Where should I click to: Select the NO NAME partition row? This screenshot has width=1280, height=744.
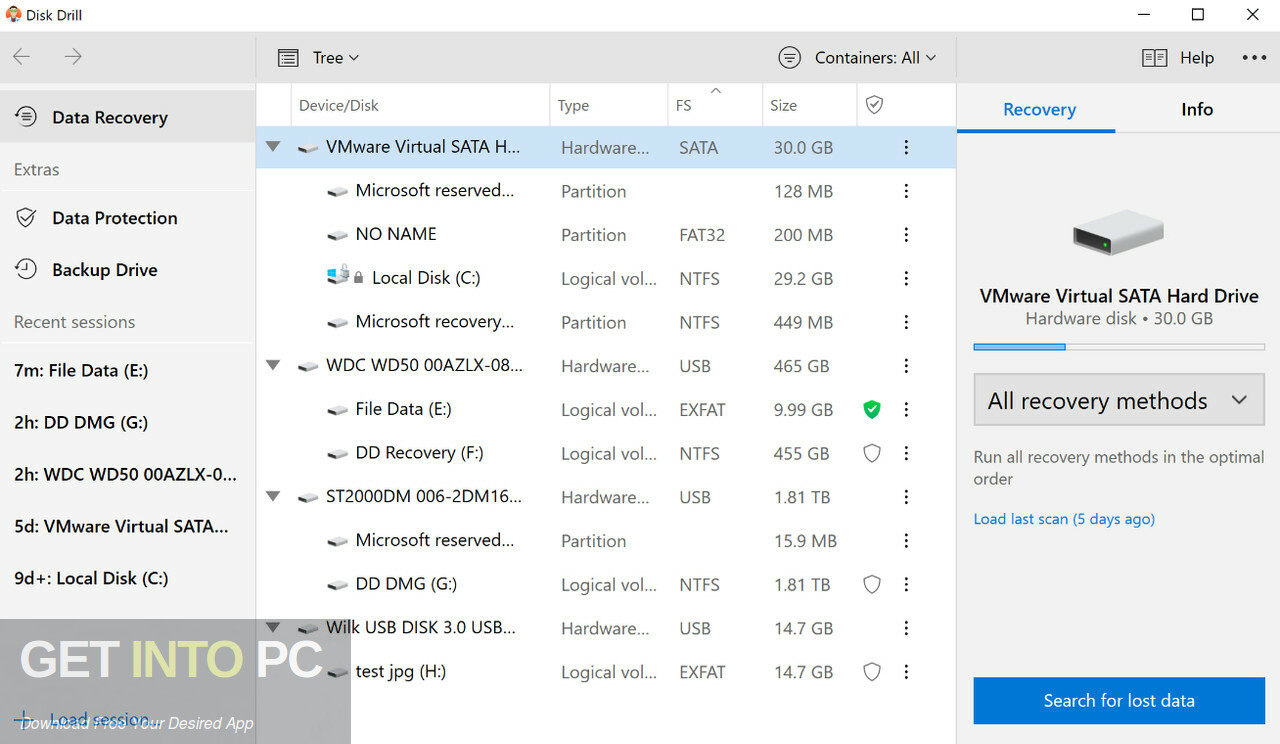coord(606,235)
